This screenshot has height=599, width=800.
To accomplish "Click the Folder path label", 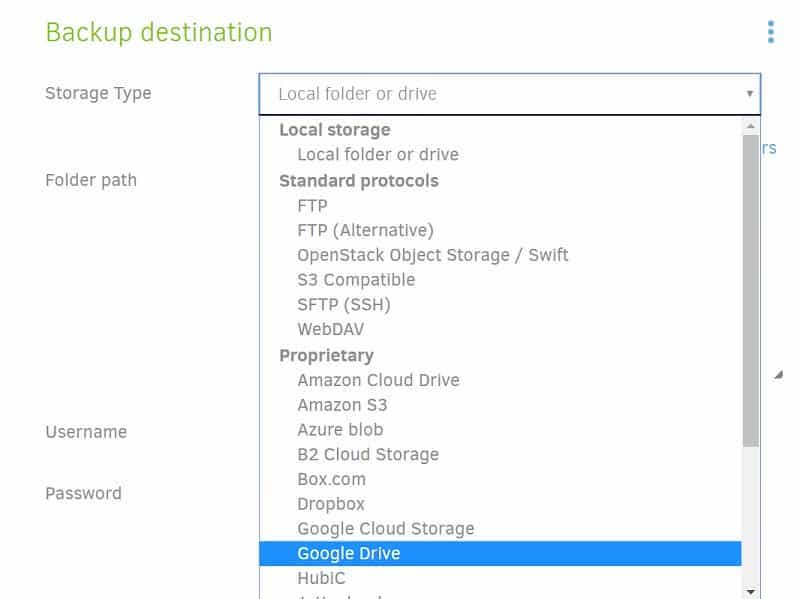I will click(x=91, y=180).
